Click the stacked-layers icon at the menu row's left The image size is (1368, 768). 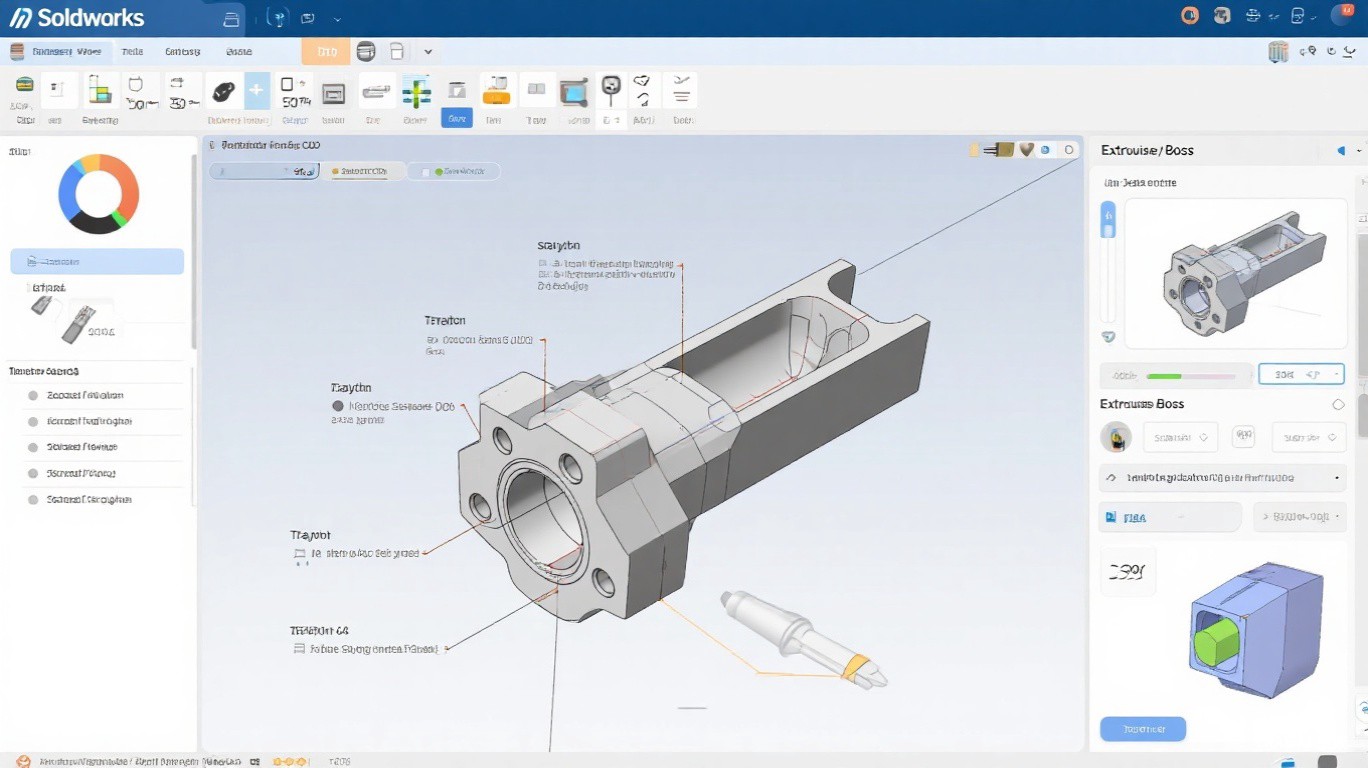18,52
